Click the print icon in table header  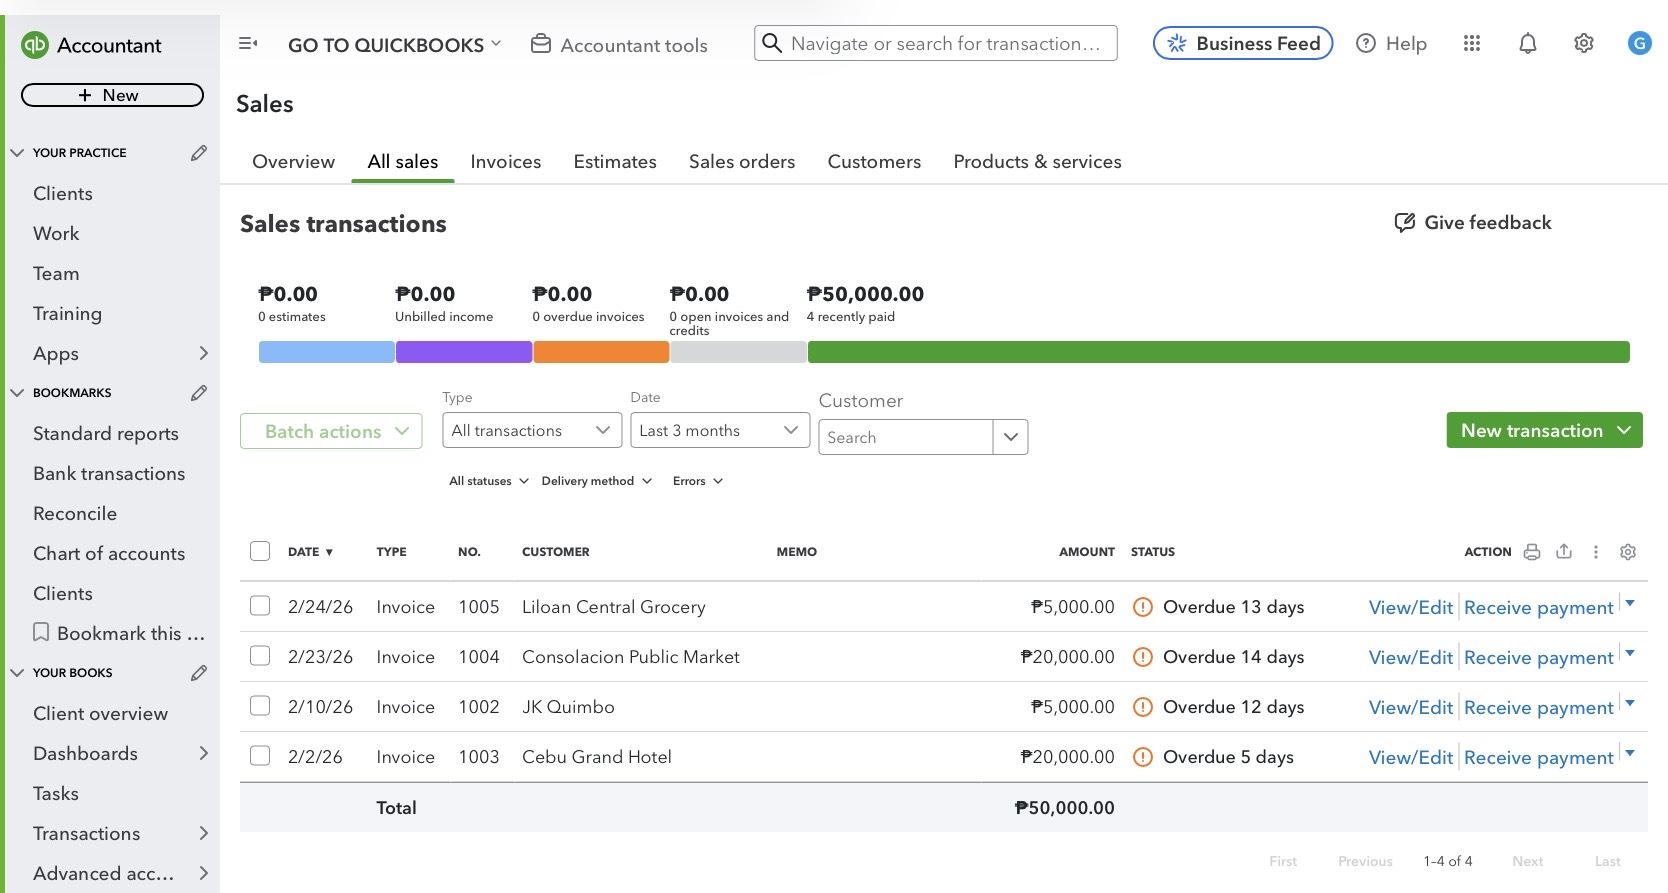coord(1532,552)
